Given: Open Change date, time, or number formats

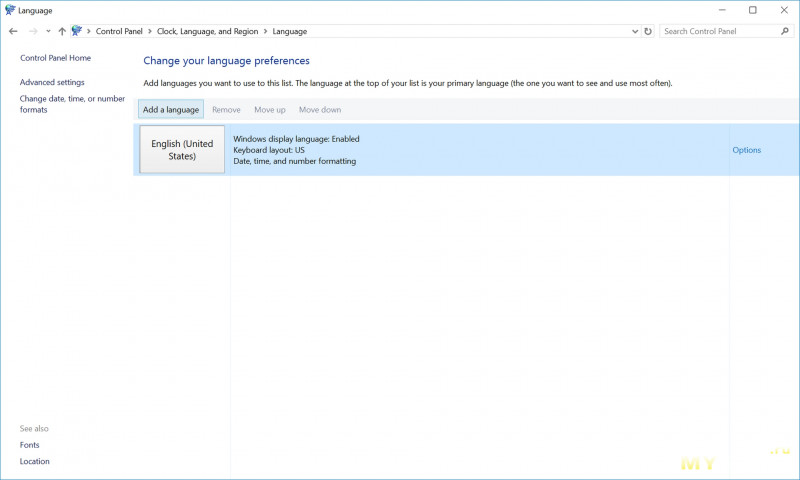Looking at the screenshot, I should (x=72, y=104).
